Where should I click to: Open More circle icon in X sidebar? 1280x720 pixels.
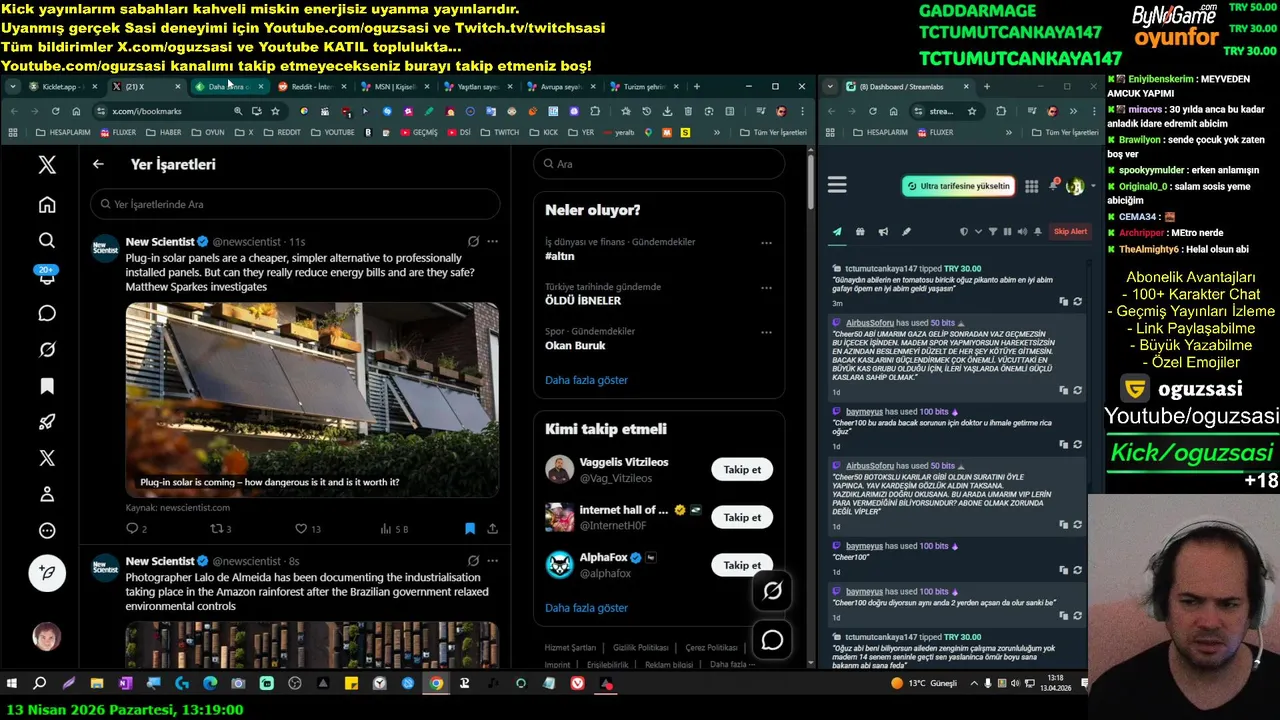point(47,531)
